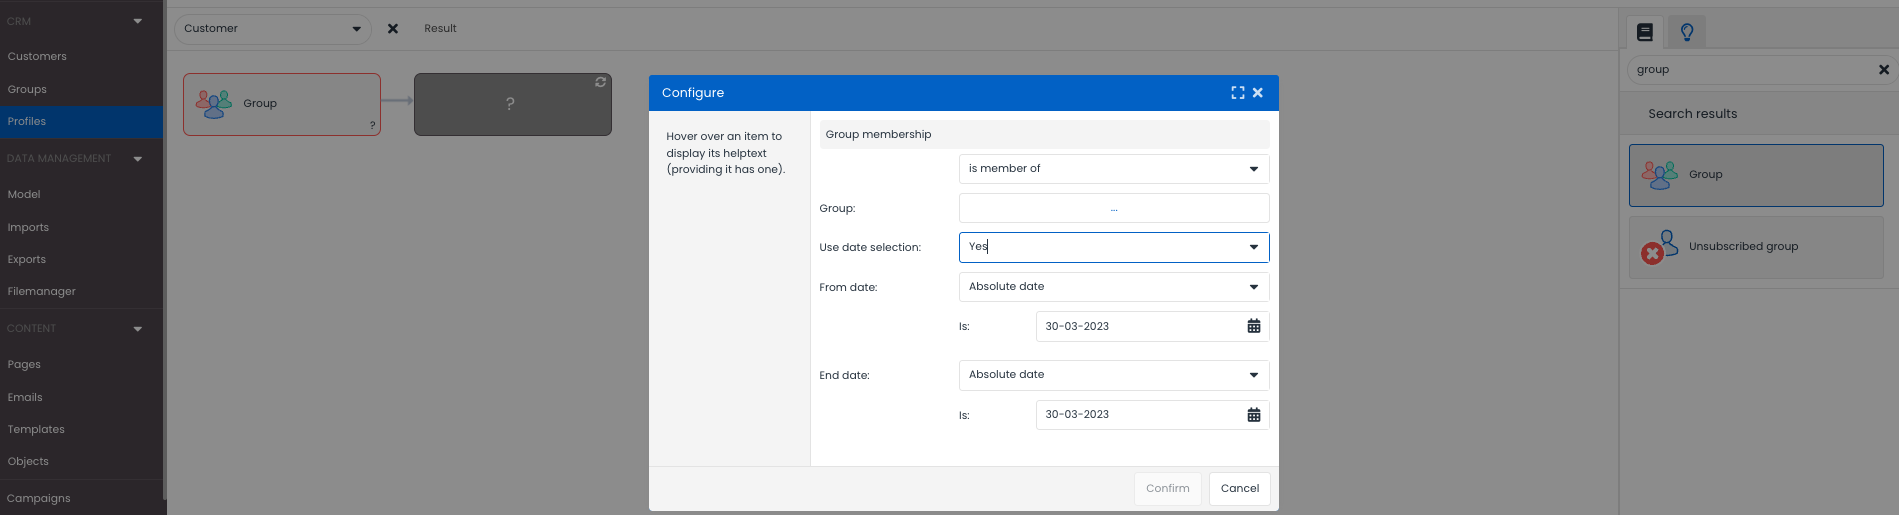Viewport: 1899px width, 515px height.
Task: Select Group icon in search results
Action: [x=1660, y=175]
